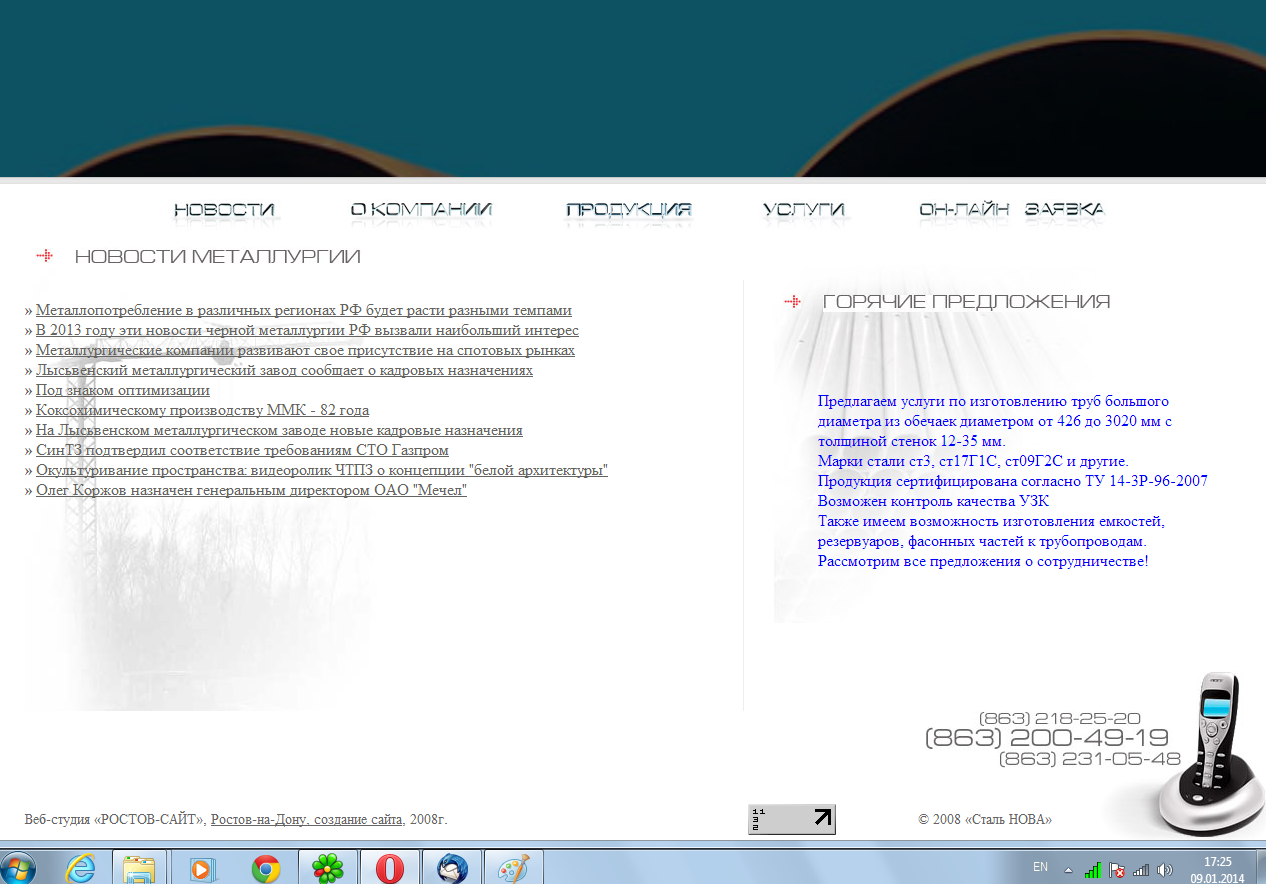Screen dimensions: 1266x884
Task: Go to the Новости menu item
Action: tap(224, 210)
